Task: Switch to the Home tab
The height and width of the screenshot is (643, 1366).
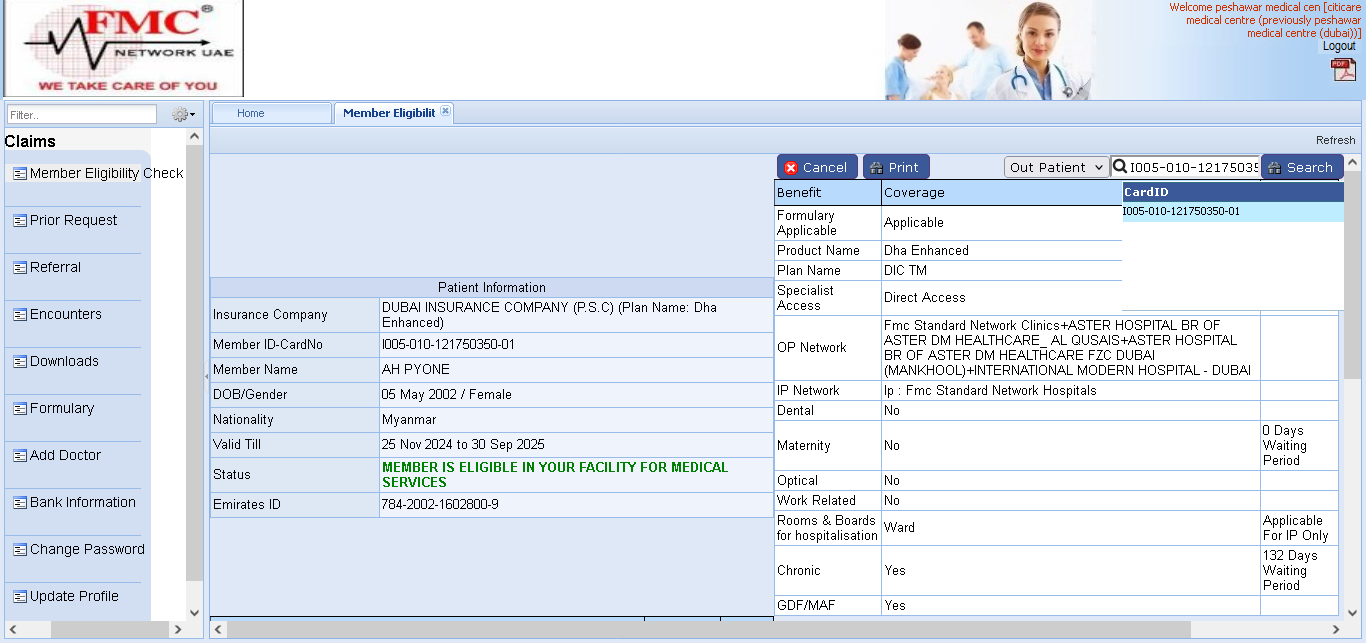Action: pyautogui.click(x=251, y=113)
